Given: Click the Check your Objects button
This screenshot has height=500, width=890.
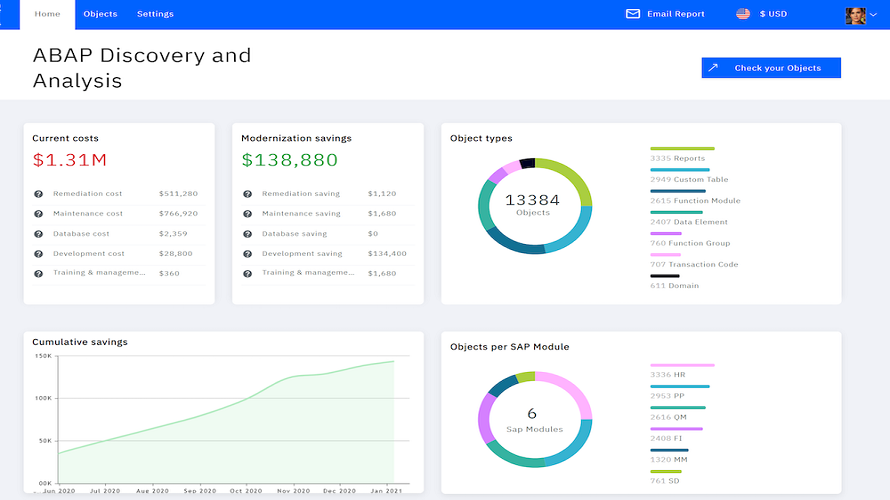Looking at the screenshot, I should (x=771, y=68).
